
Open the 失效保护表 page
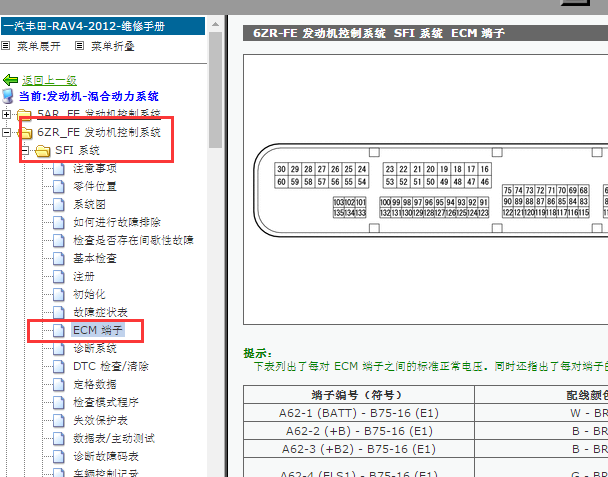point(100,420)
